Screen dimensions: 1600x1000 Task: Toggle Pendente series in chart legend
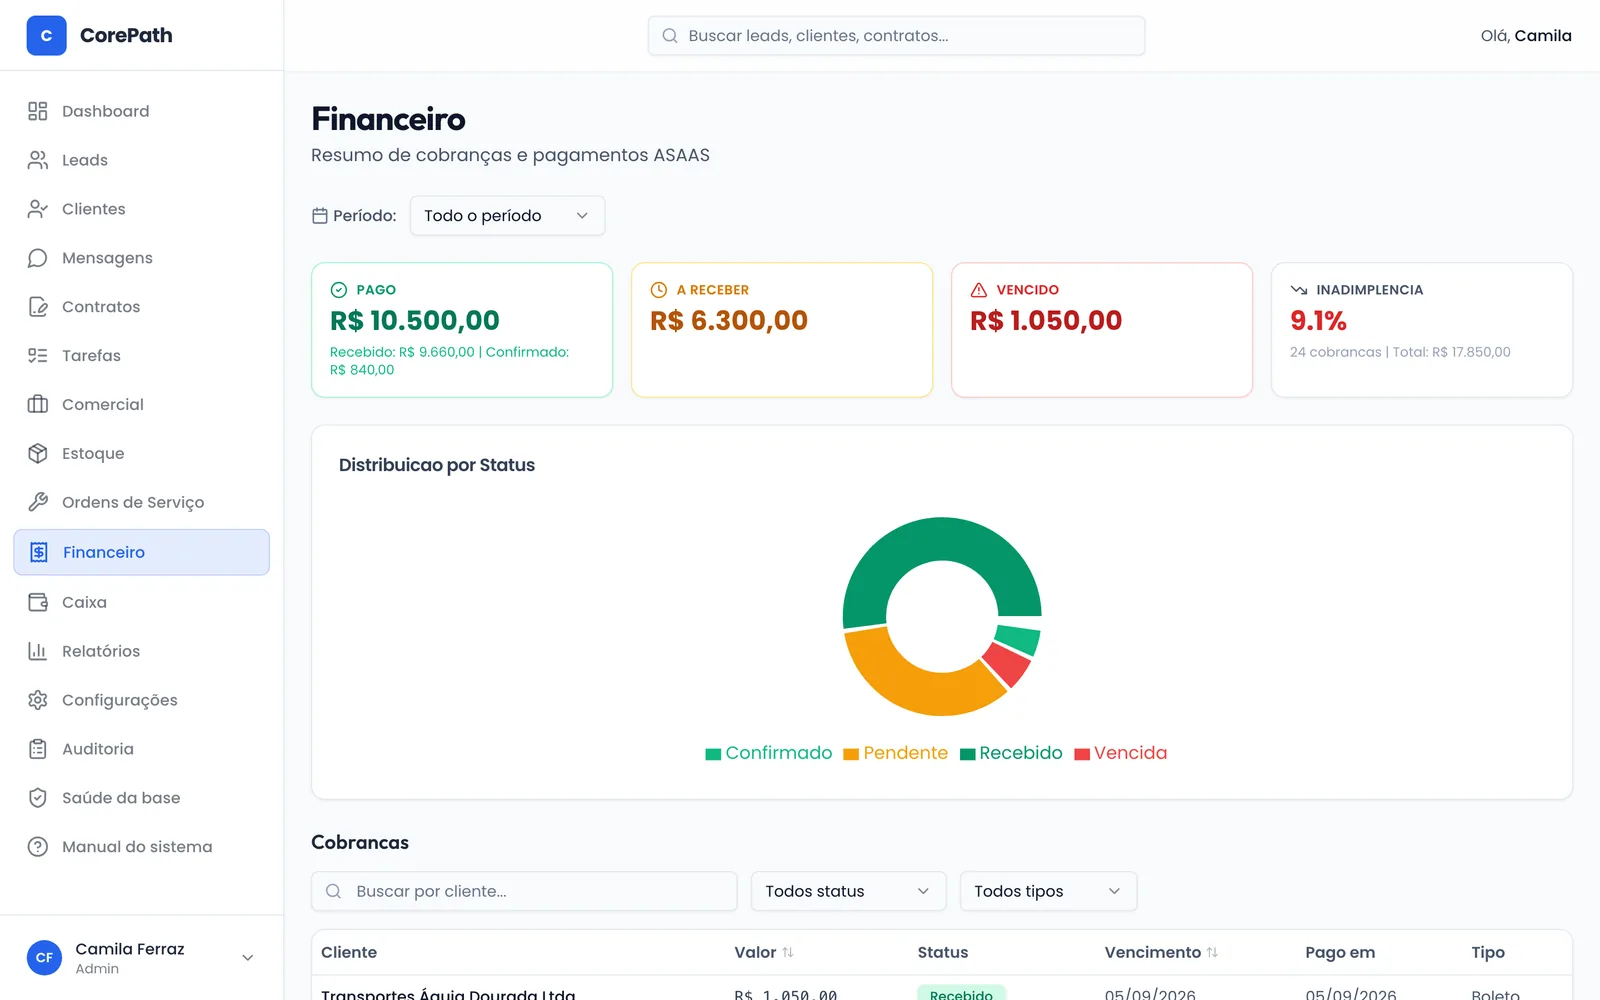pyautogui.click(x=895, y=753)
